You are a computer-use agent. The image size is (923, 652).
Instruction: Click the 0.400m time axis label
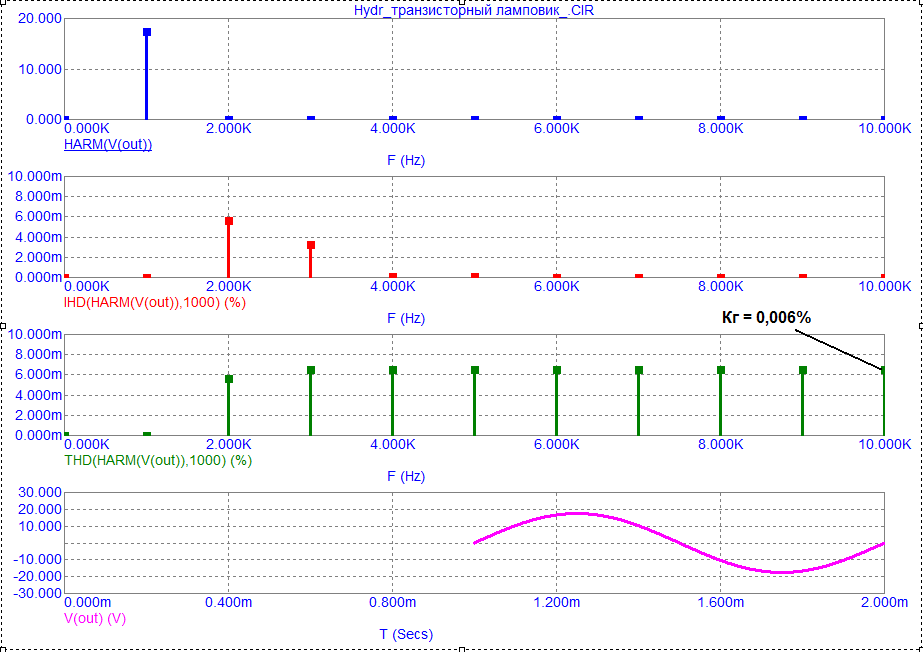(x=228, y=603)
